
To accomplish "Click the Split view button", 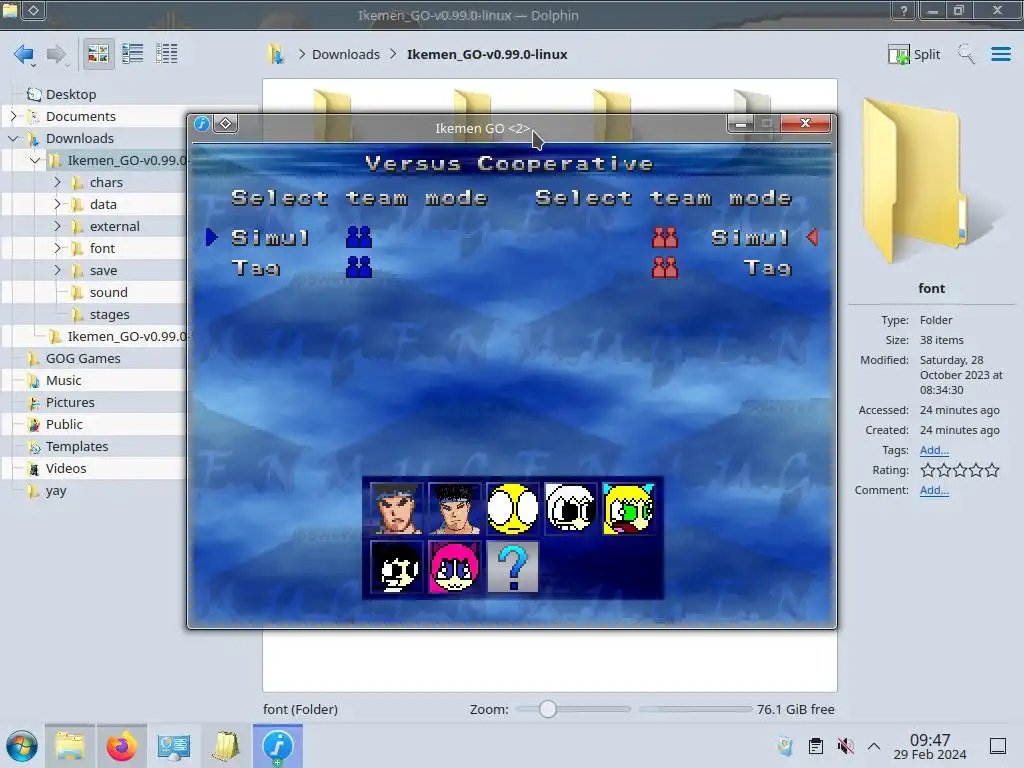I will (x=914, y=54).
